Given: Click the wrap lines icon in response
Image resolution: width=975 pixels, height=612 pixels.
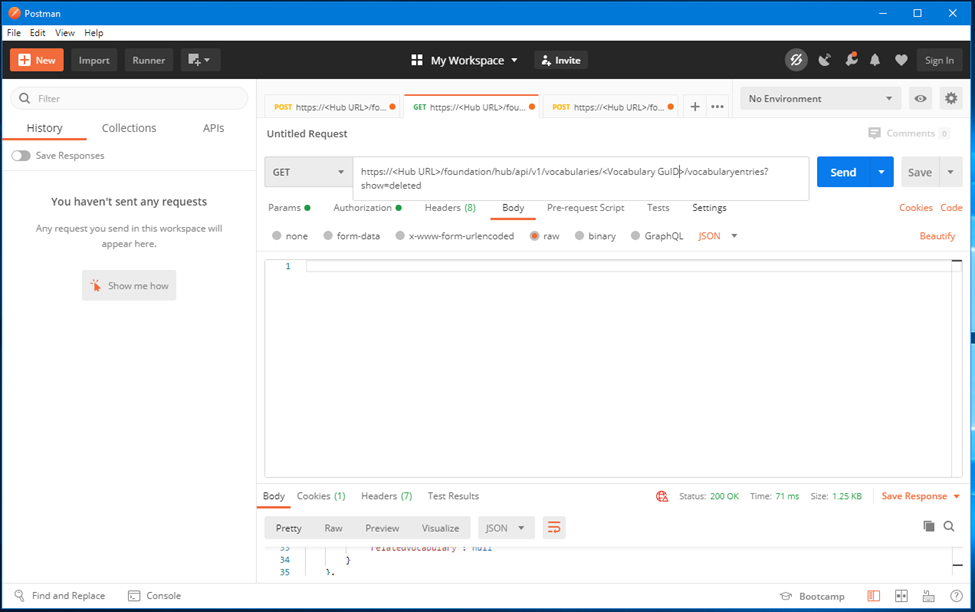Looking at the screenshot, I should (554, 527).
